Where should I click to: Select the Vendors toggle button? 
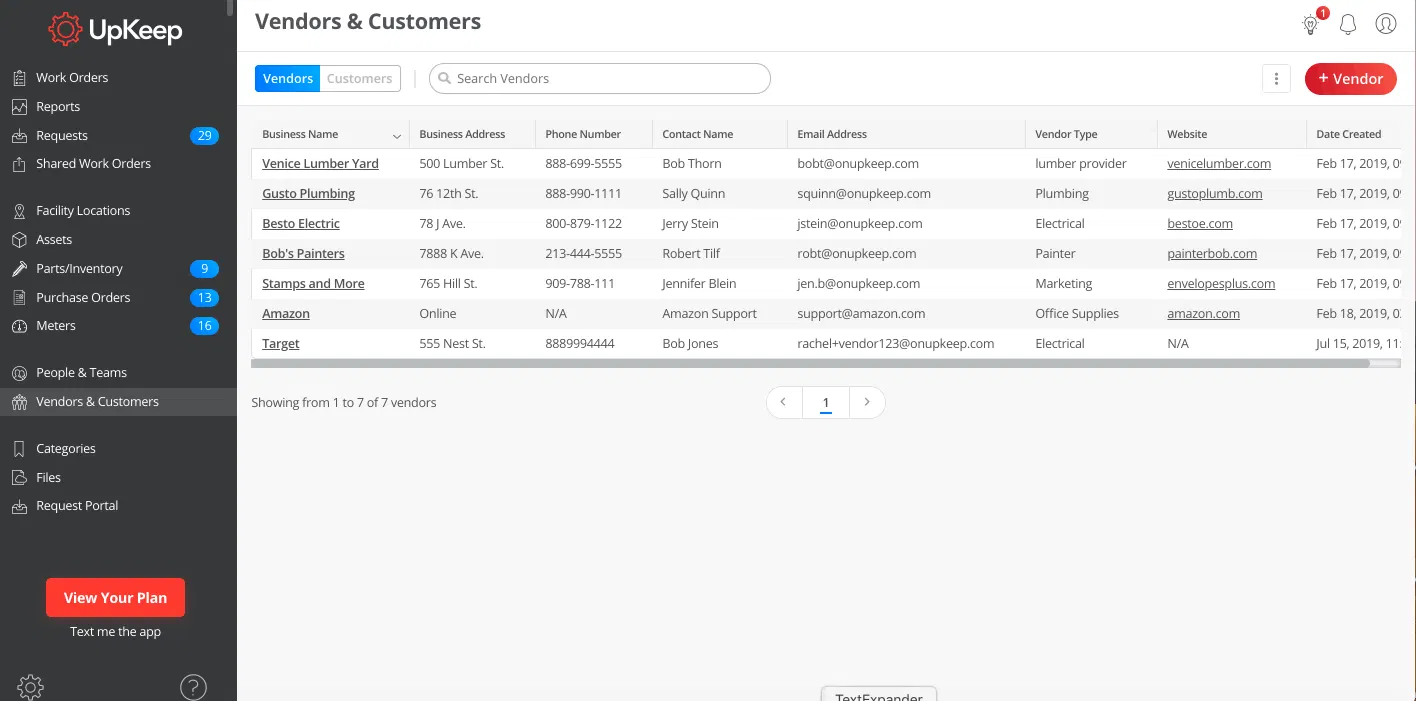[288, 79]
